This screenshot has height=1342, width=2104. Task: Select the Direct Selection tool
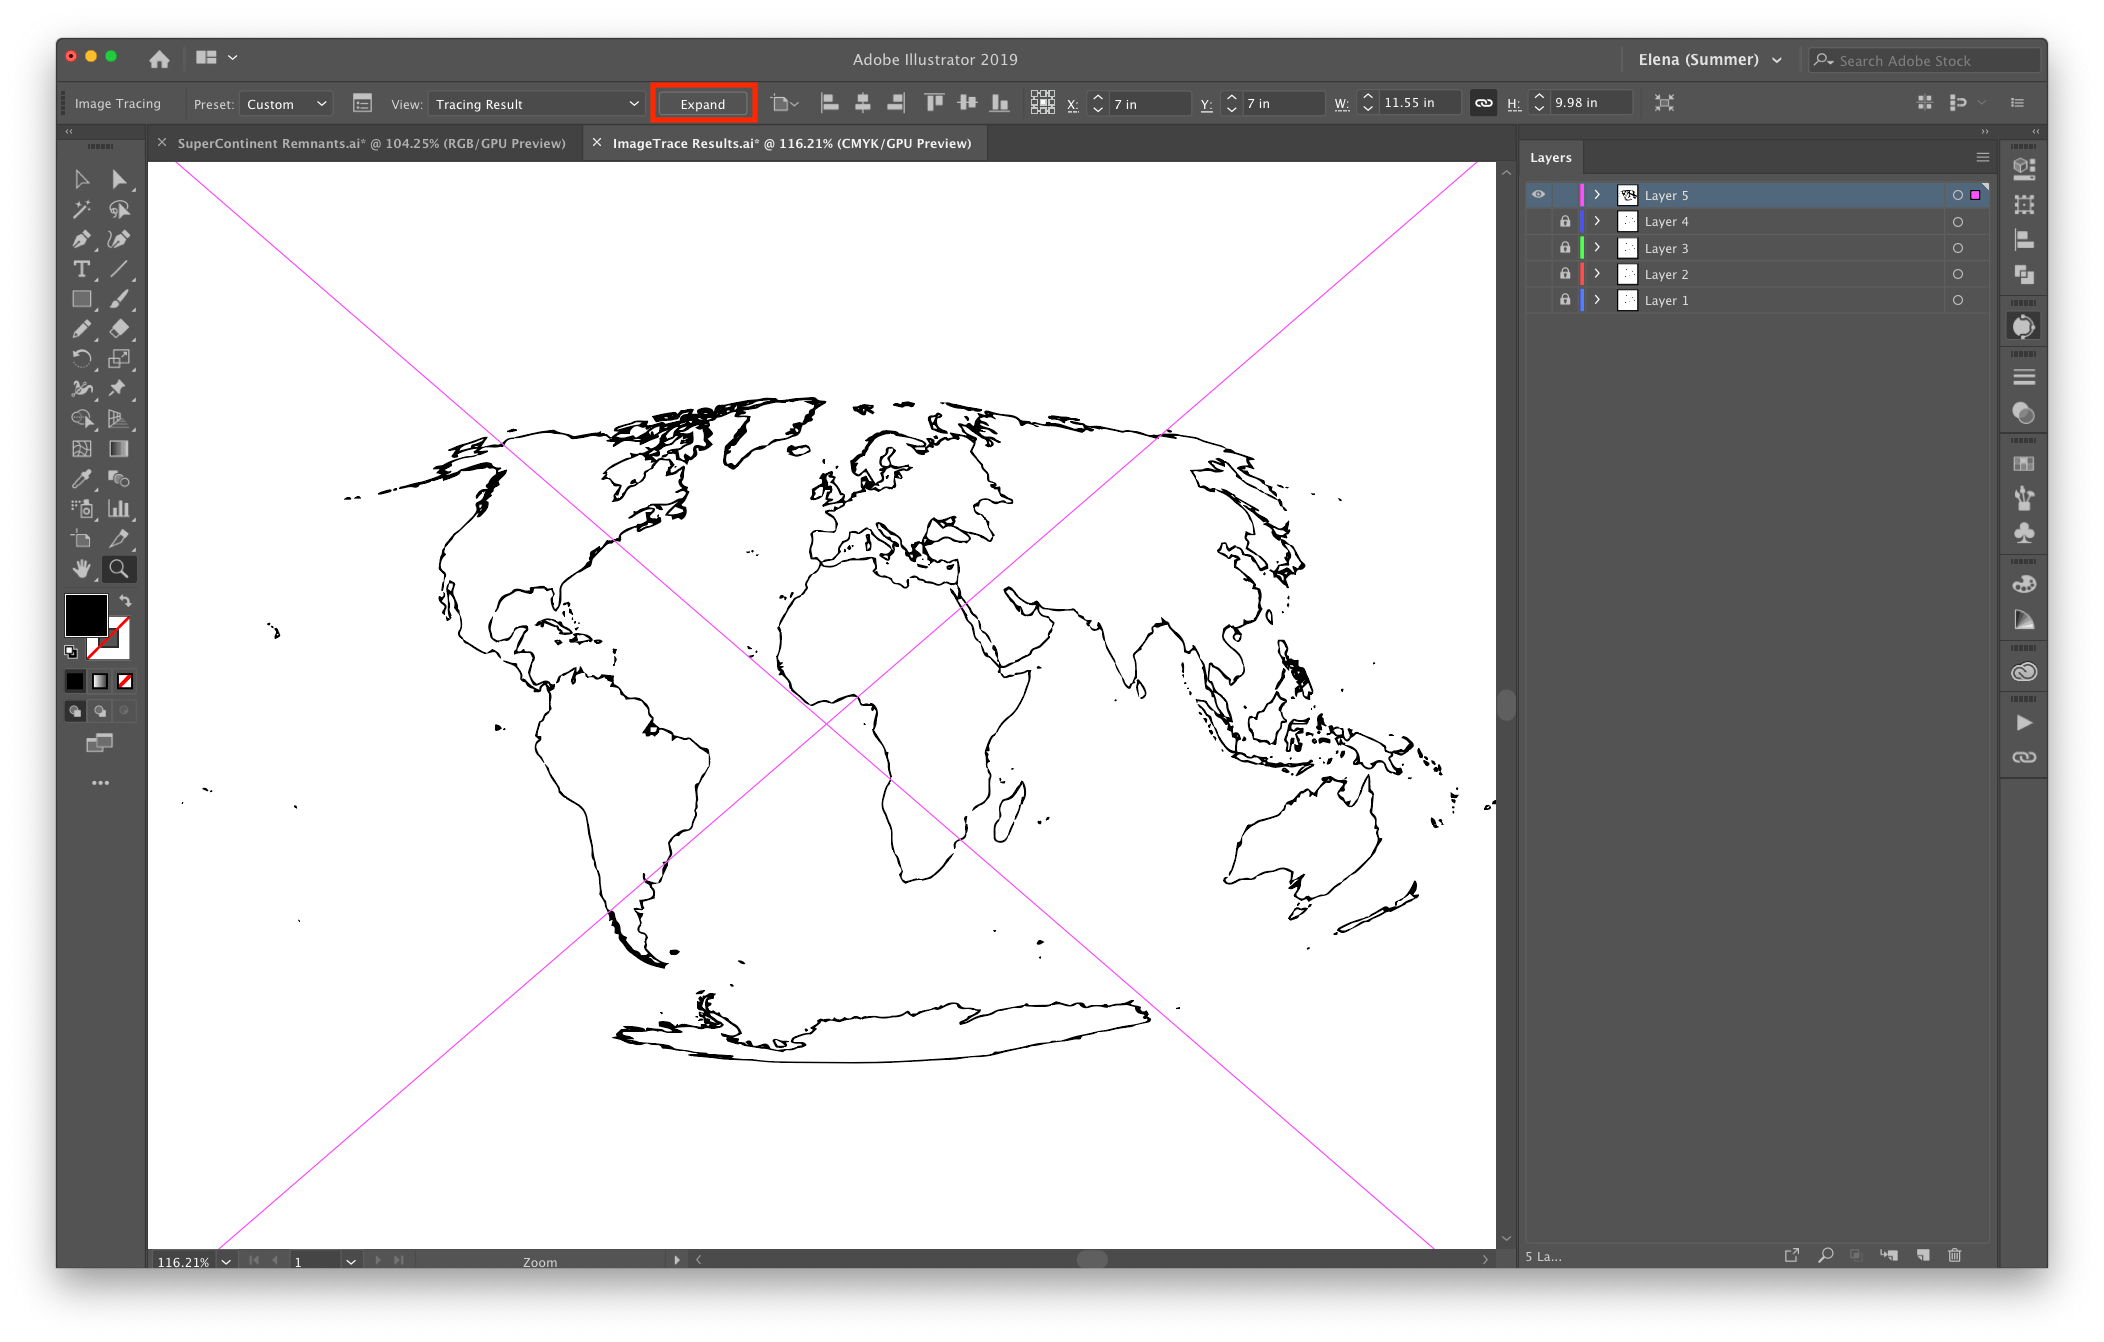(x=119, y=180)
